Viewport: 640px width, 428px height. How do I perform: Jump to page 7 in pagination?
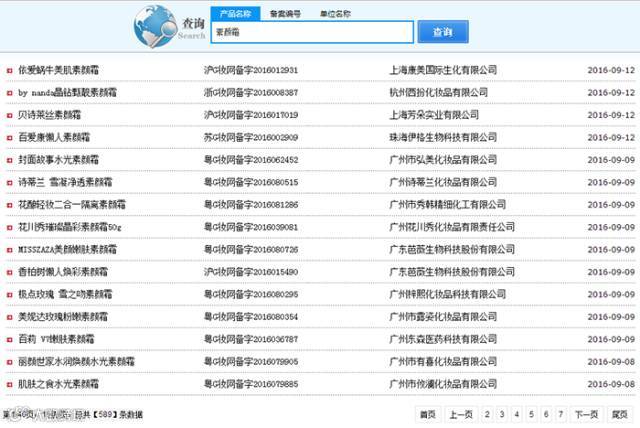pyautogui.click(x=561, y=415)
